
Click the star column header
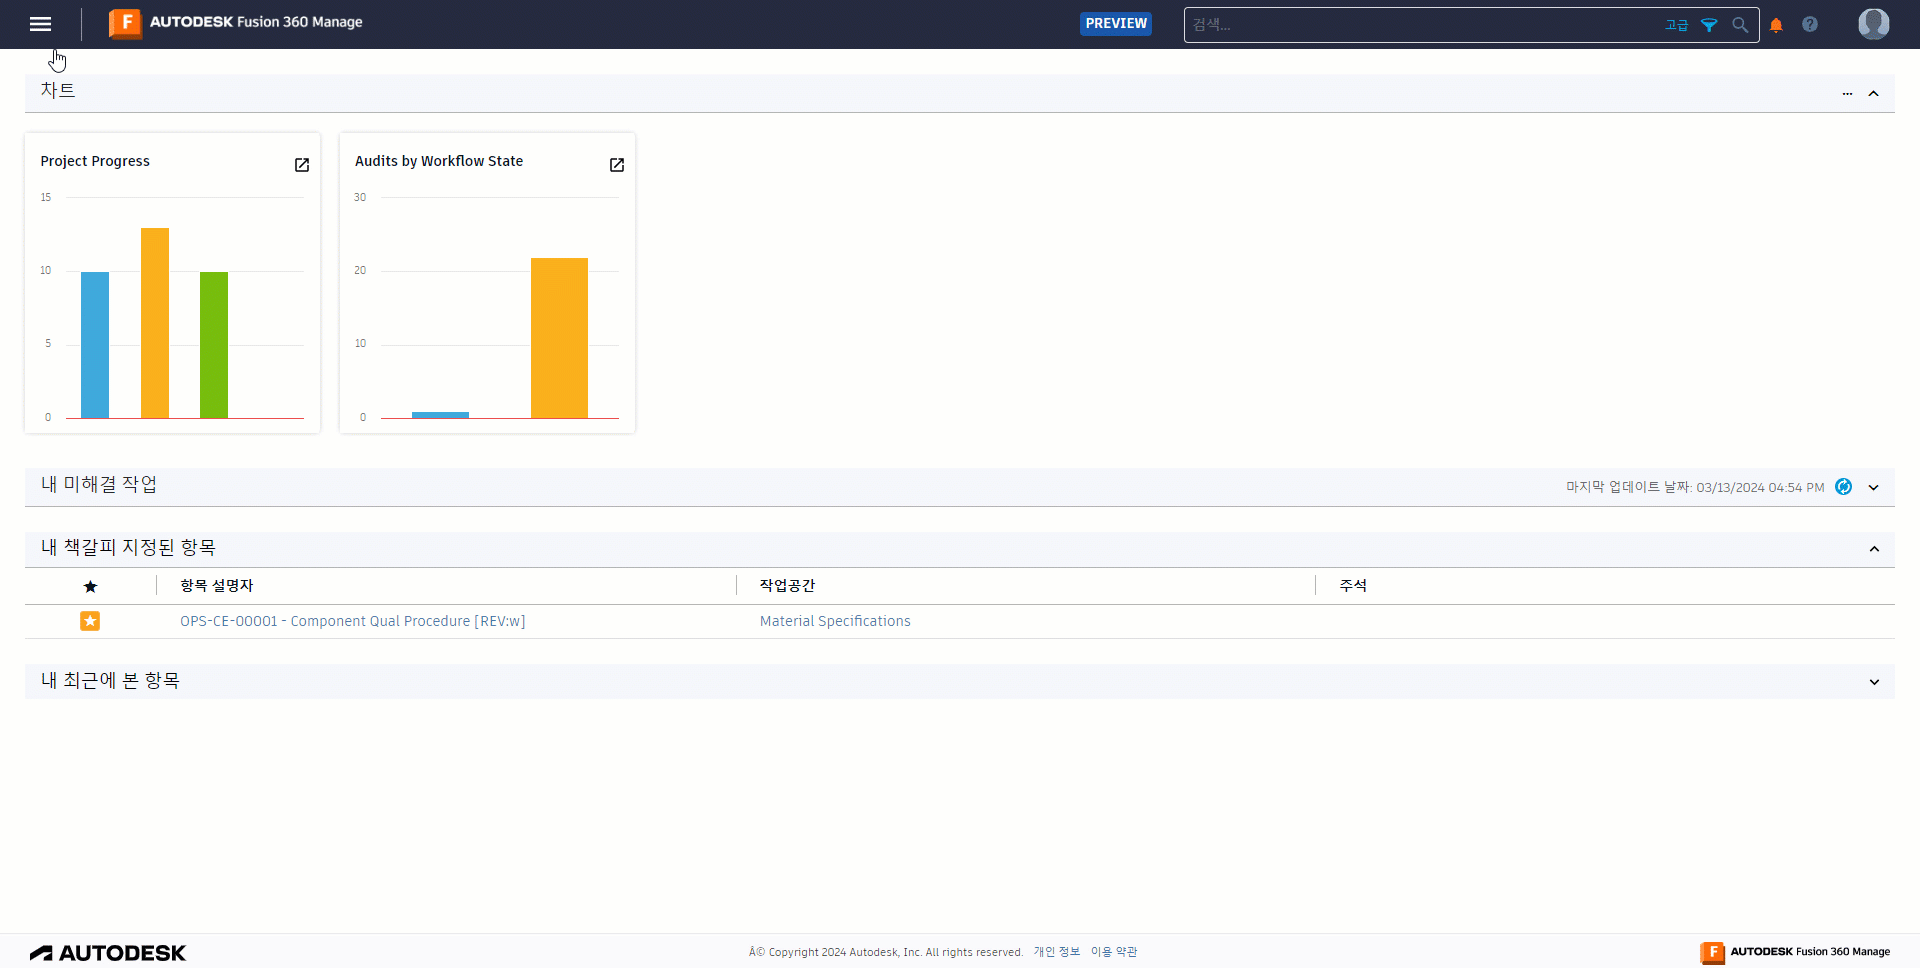[x=90, y=586]
